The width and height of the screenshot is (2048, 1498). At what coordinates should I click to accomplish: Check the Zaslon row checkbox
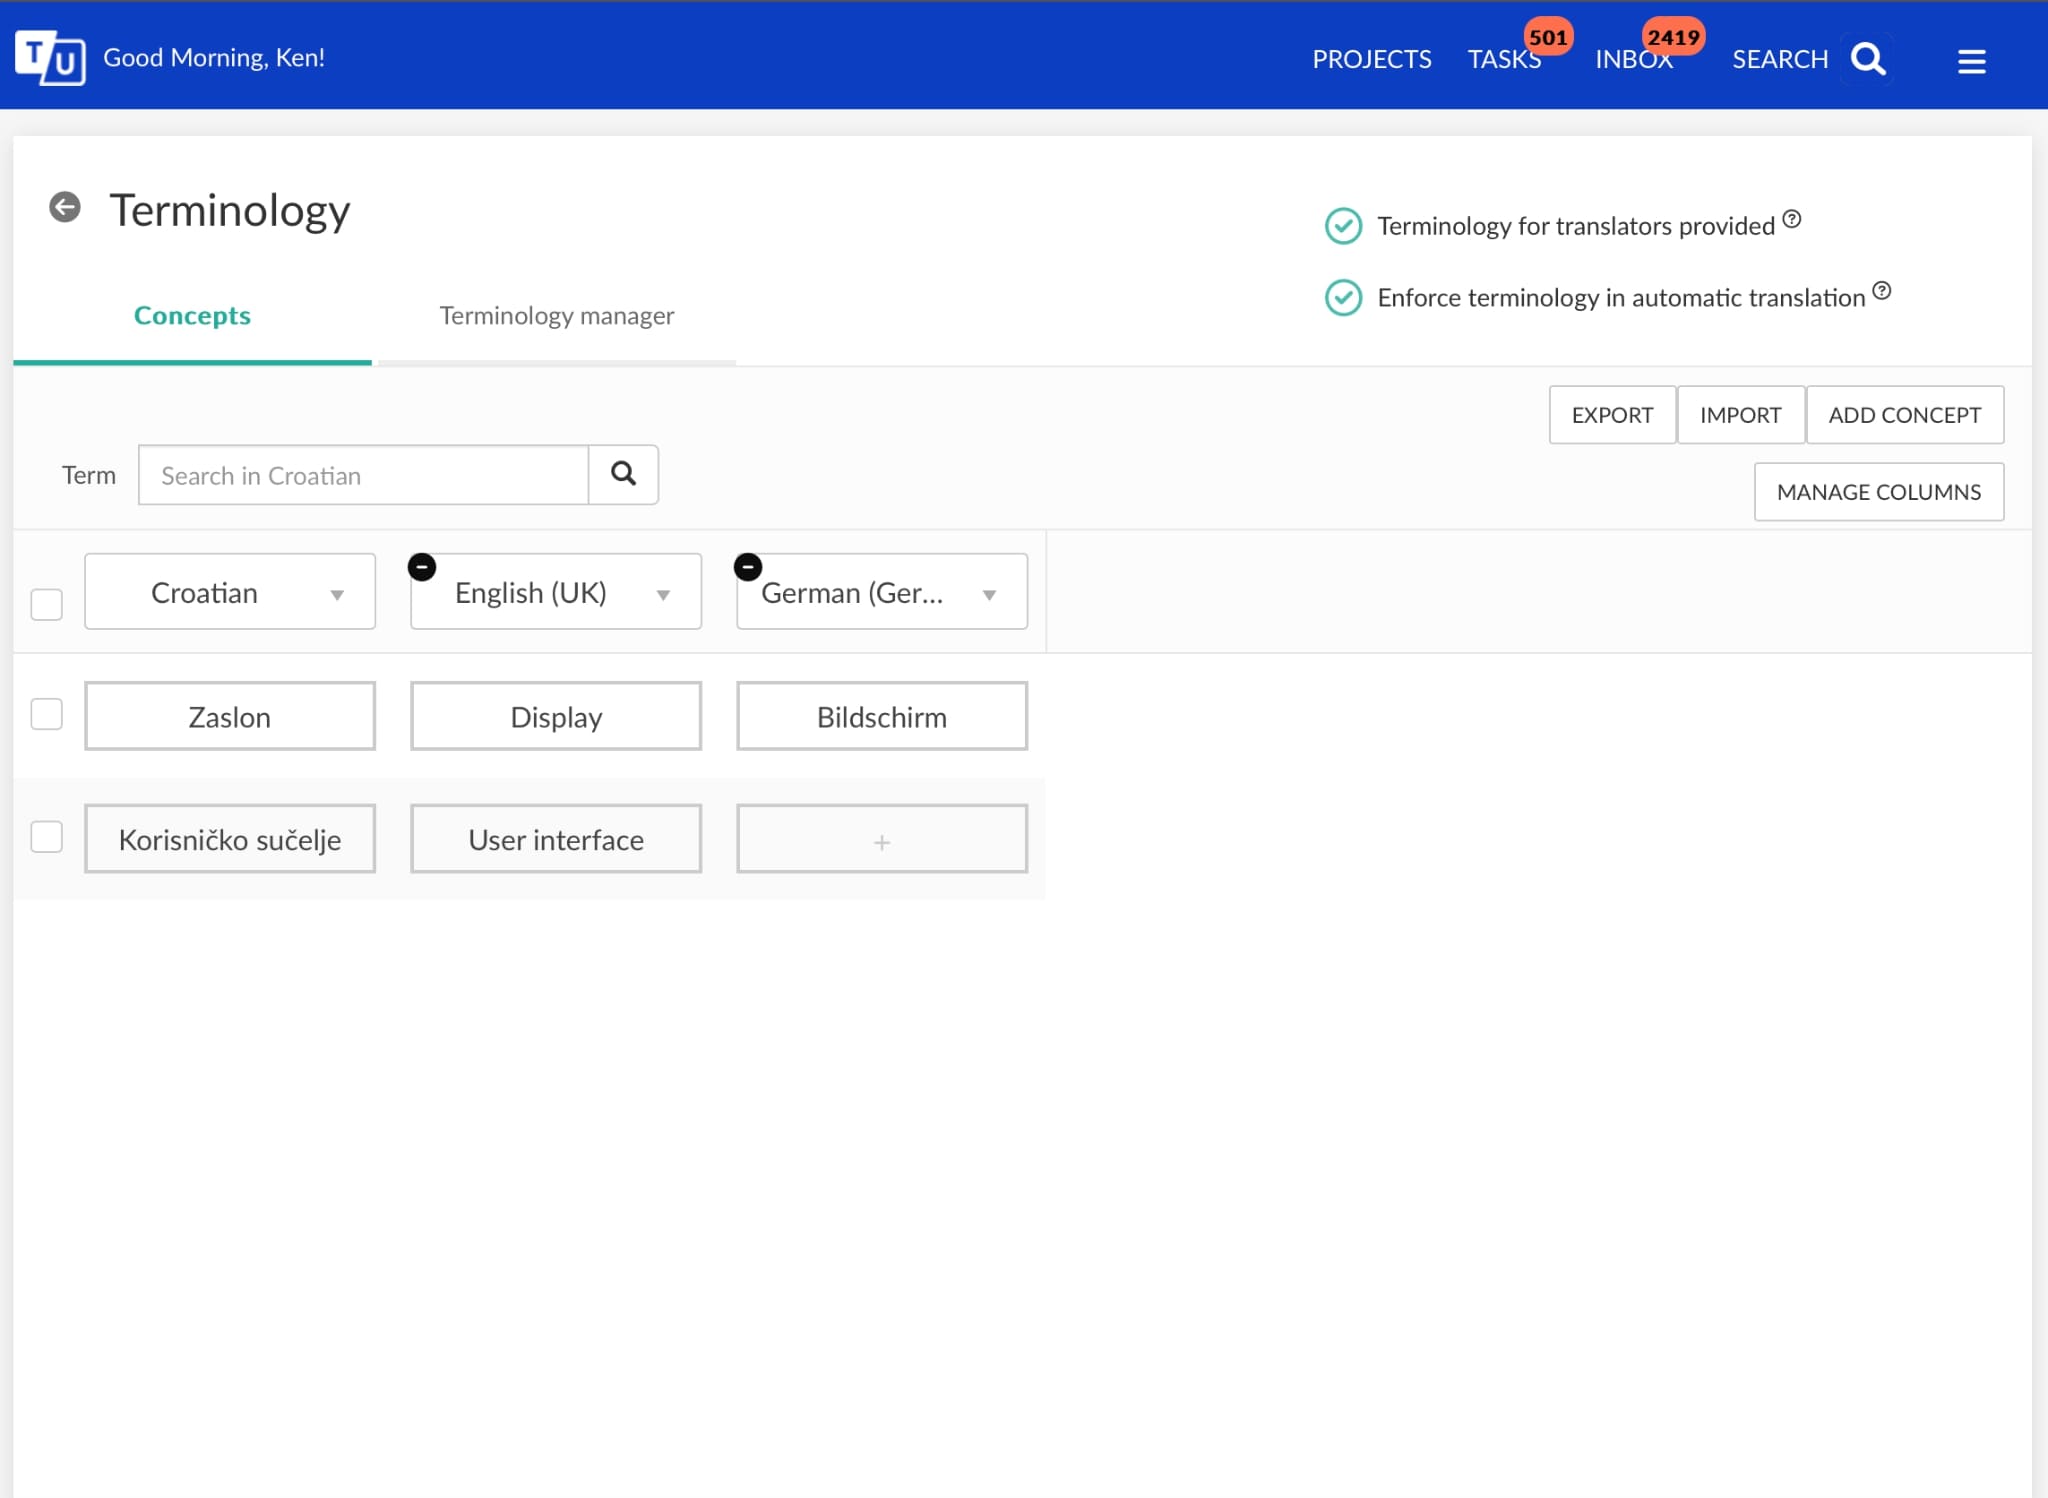point(47,714)
